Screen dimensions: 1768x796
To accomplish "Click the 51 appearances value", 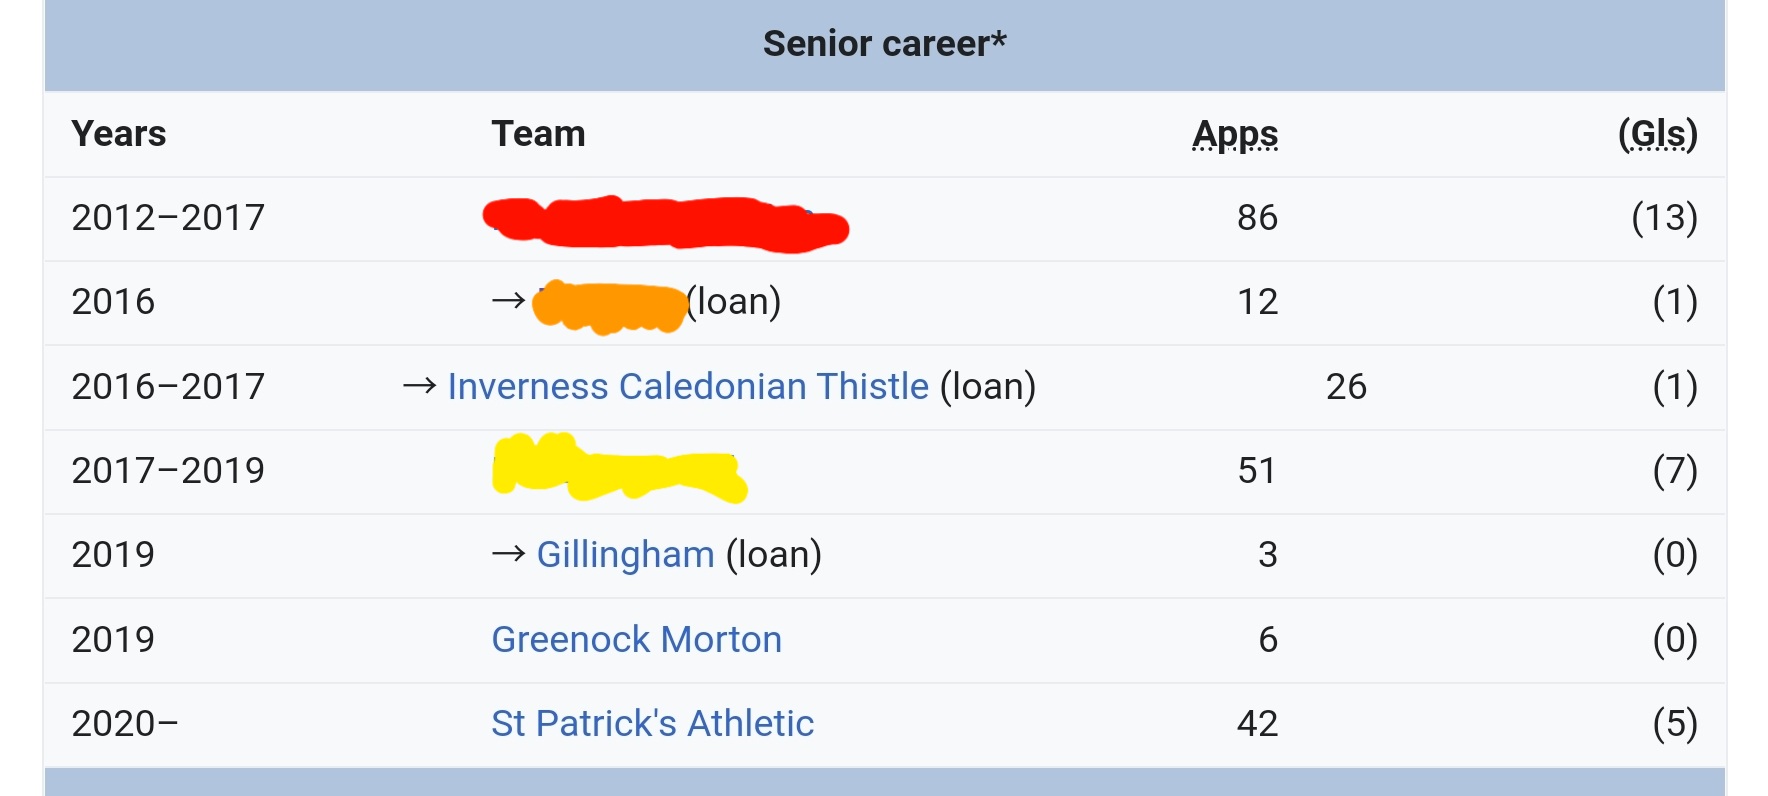I will 1257,471.
